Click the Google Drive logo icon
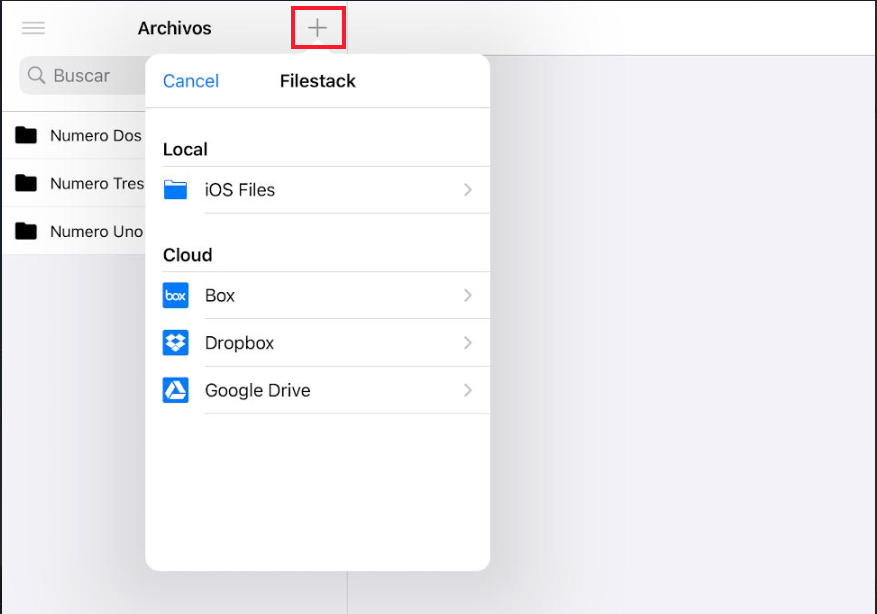The image size is (877, 614). [176, 390]
